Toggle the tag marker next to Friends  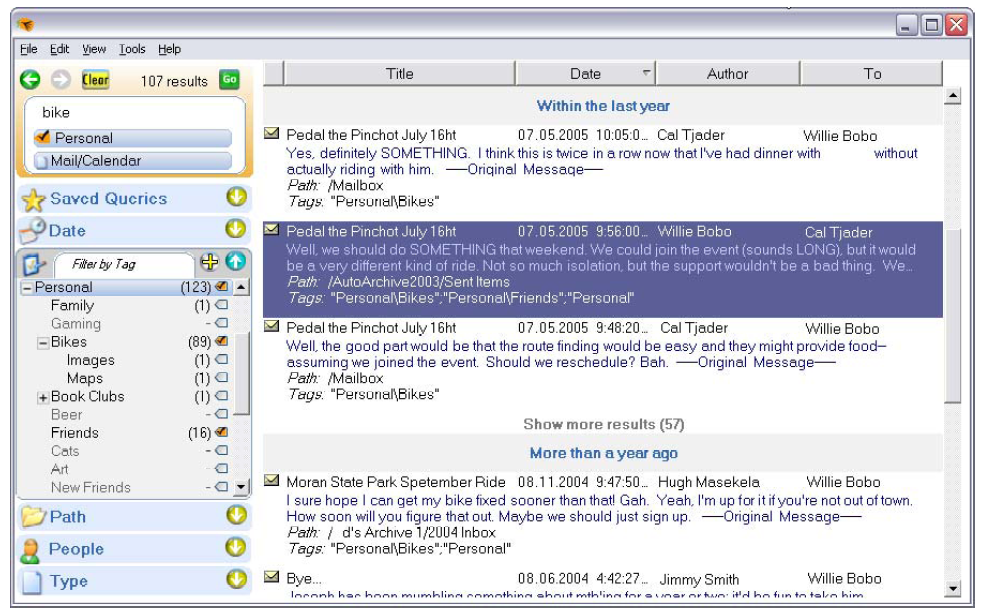click(222, 432)
